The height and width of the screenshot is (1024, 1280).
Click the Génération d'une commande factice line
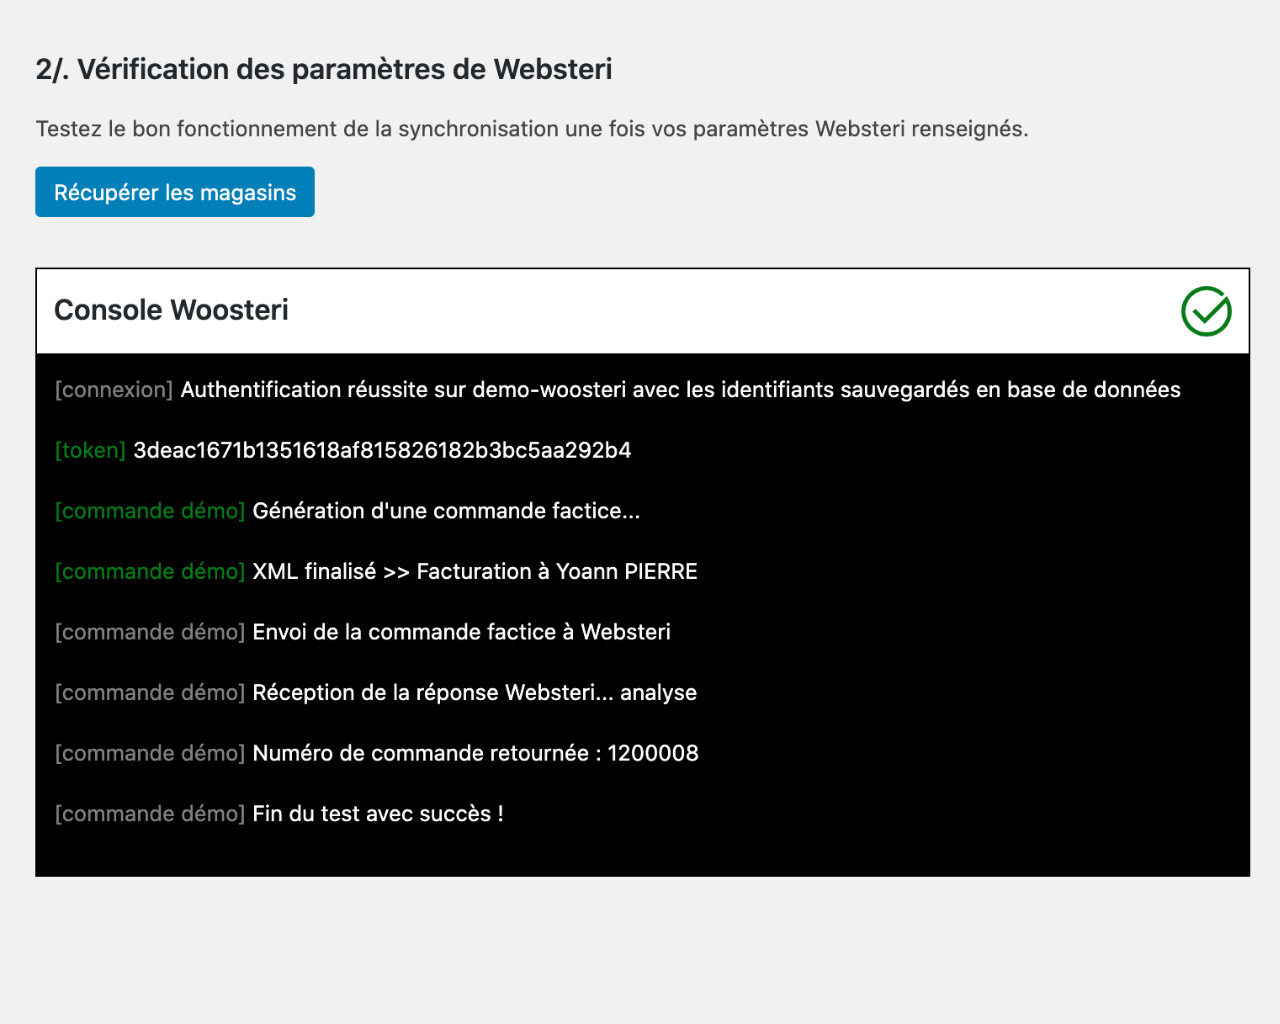pos(446,511)
